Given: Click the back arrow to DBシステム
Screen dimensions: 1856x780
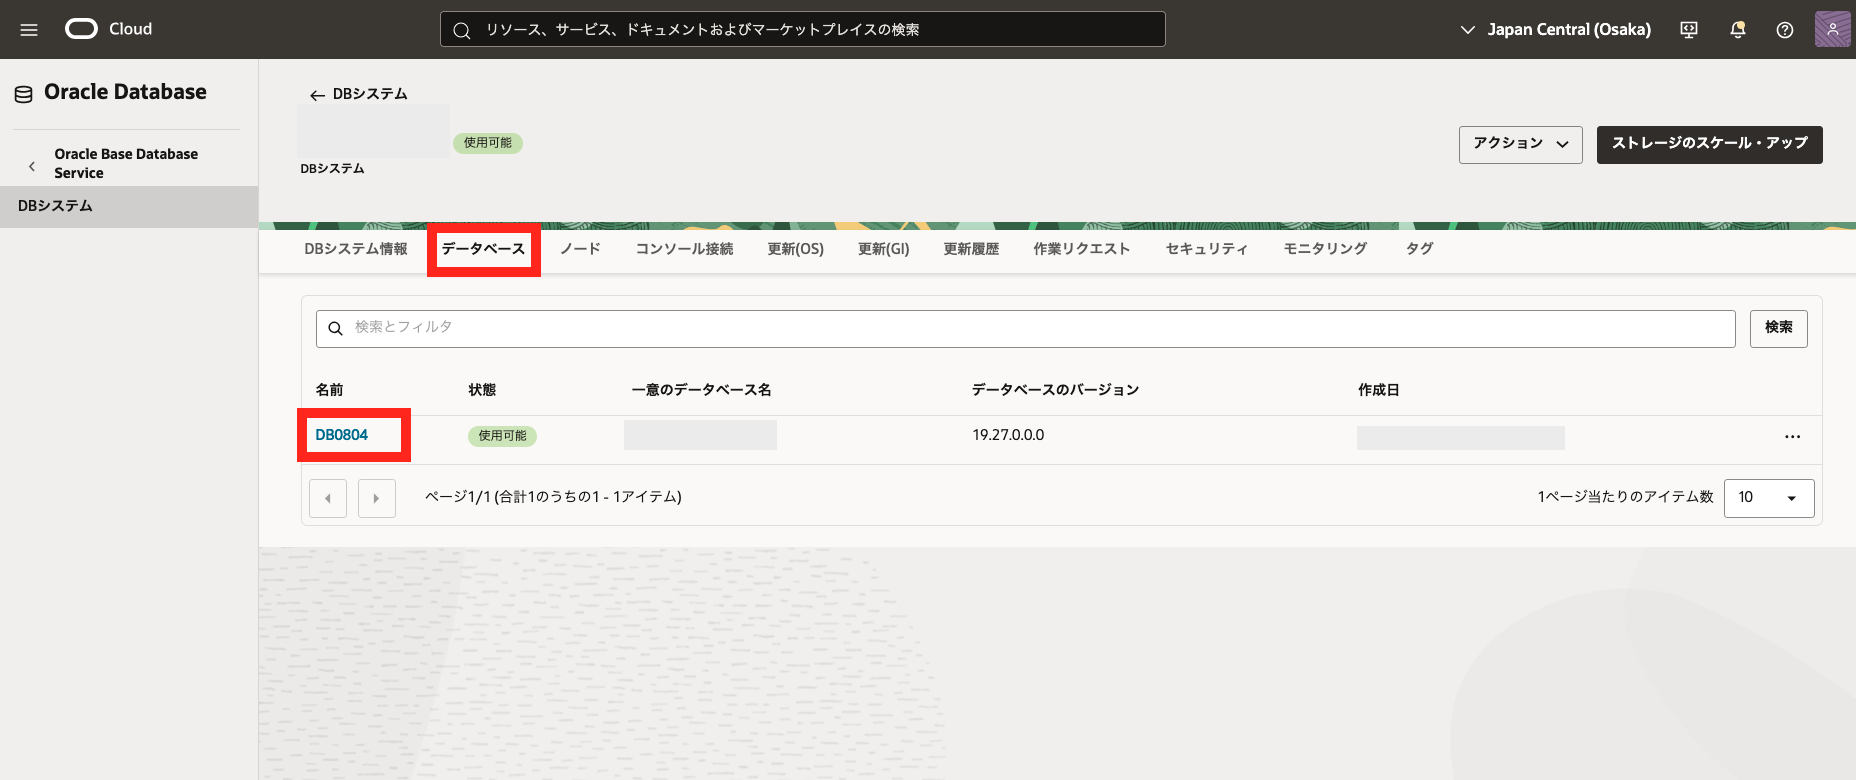Looking at the screenshot, I should coord(317,95).
